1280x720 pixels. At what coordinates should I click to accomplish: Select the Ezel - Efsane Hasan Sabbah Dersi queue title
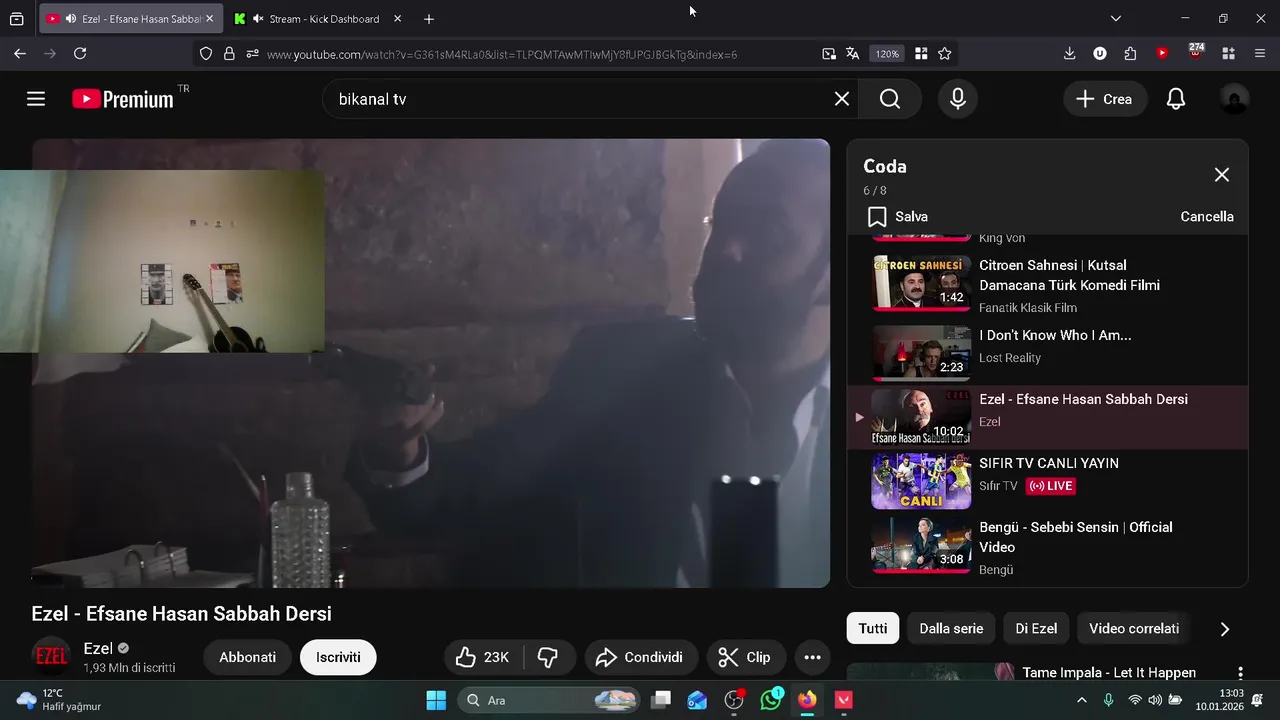1083,399
